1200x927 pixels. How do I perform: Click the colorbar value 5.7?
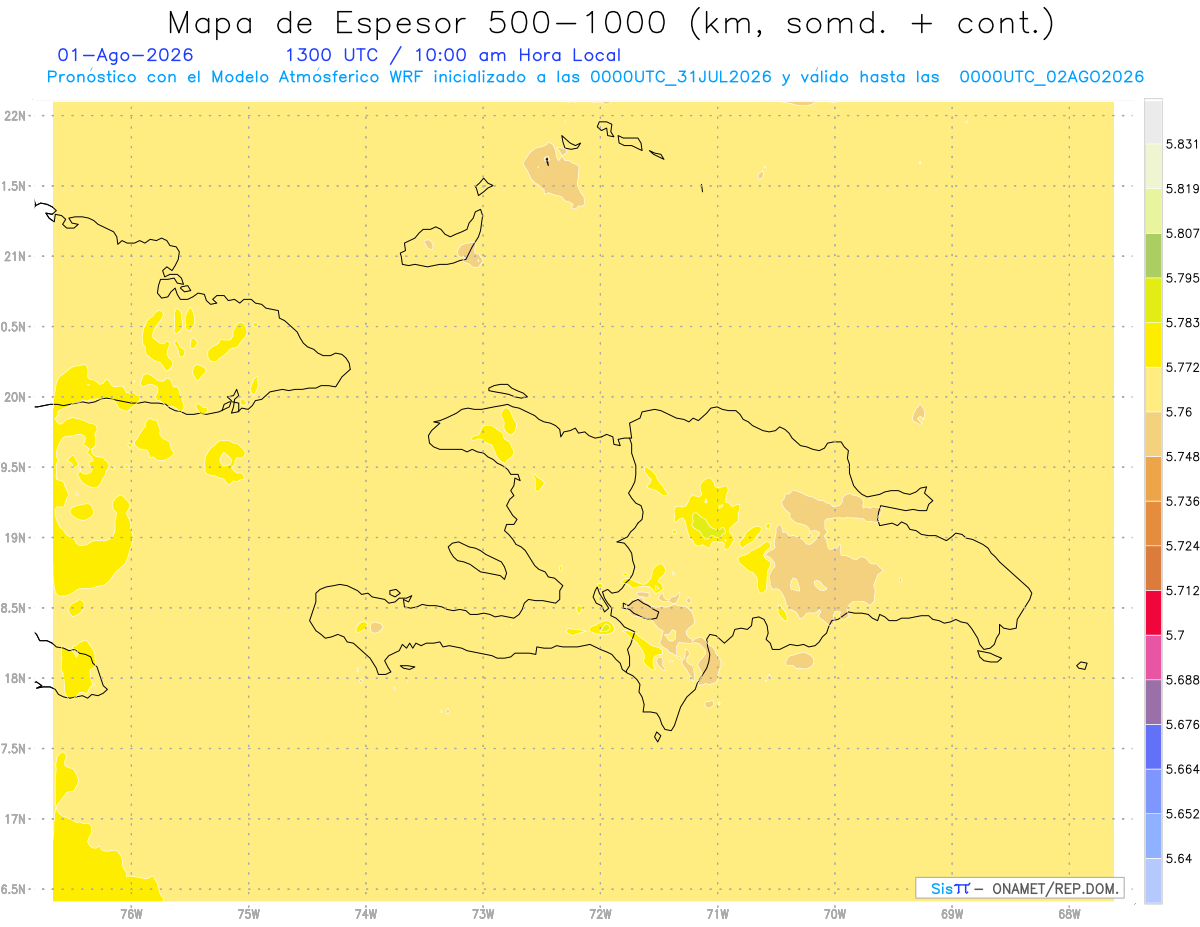pyautogui.click(x=1176, y=635)
